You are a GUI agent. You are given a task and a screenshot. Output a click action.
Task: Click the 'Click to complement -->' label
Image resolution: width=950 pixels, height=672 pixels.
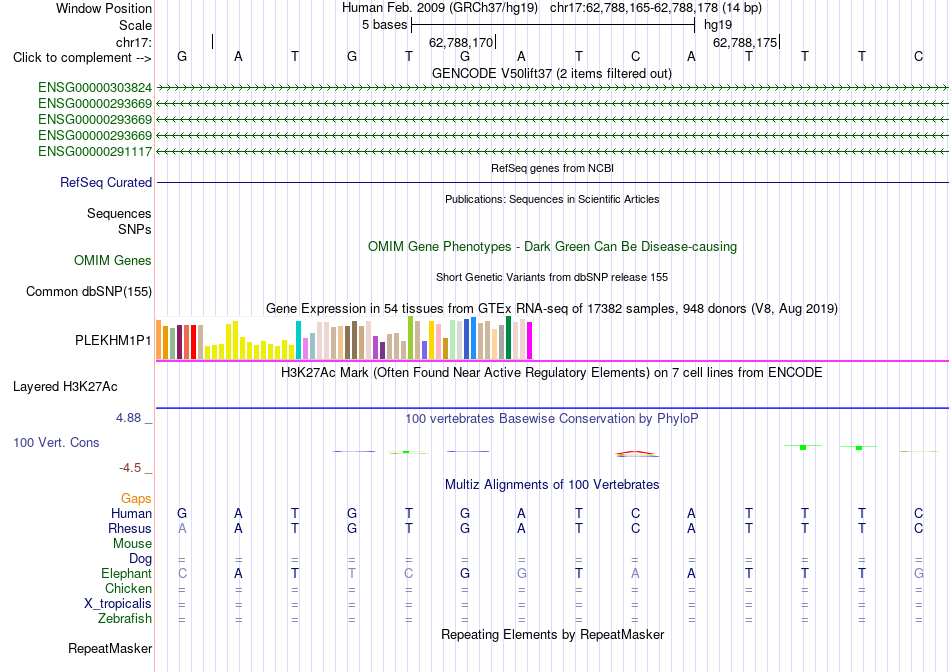82,58
